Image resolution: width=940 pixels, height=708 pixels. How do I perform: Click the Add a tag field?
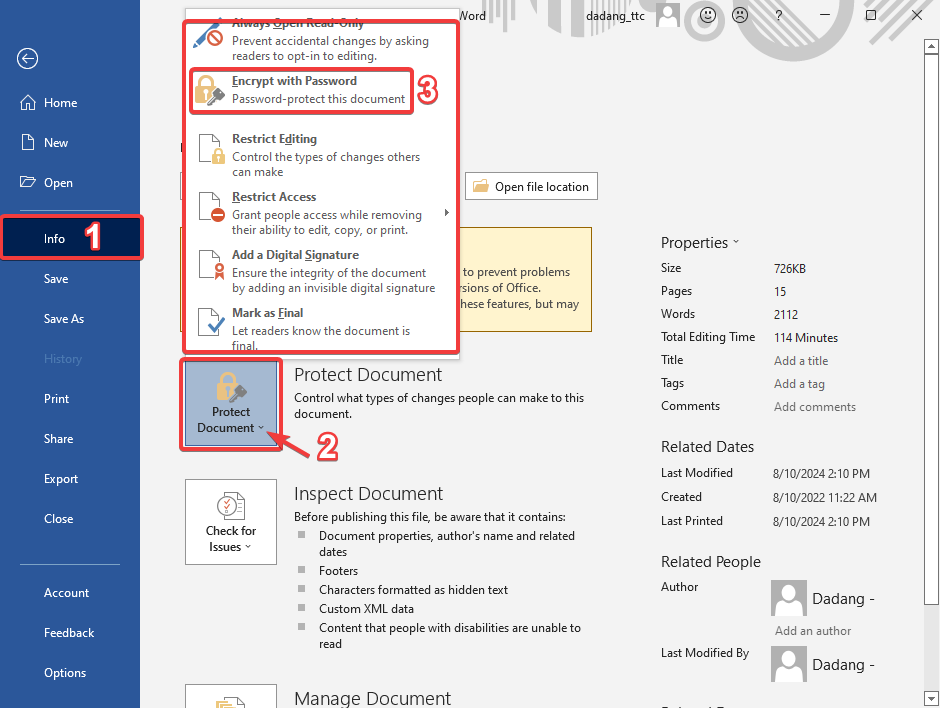(799, 384)
